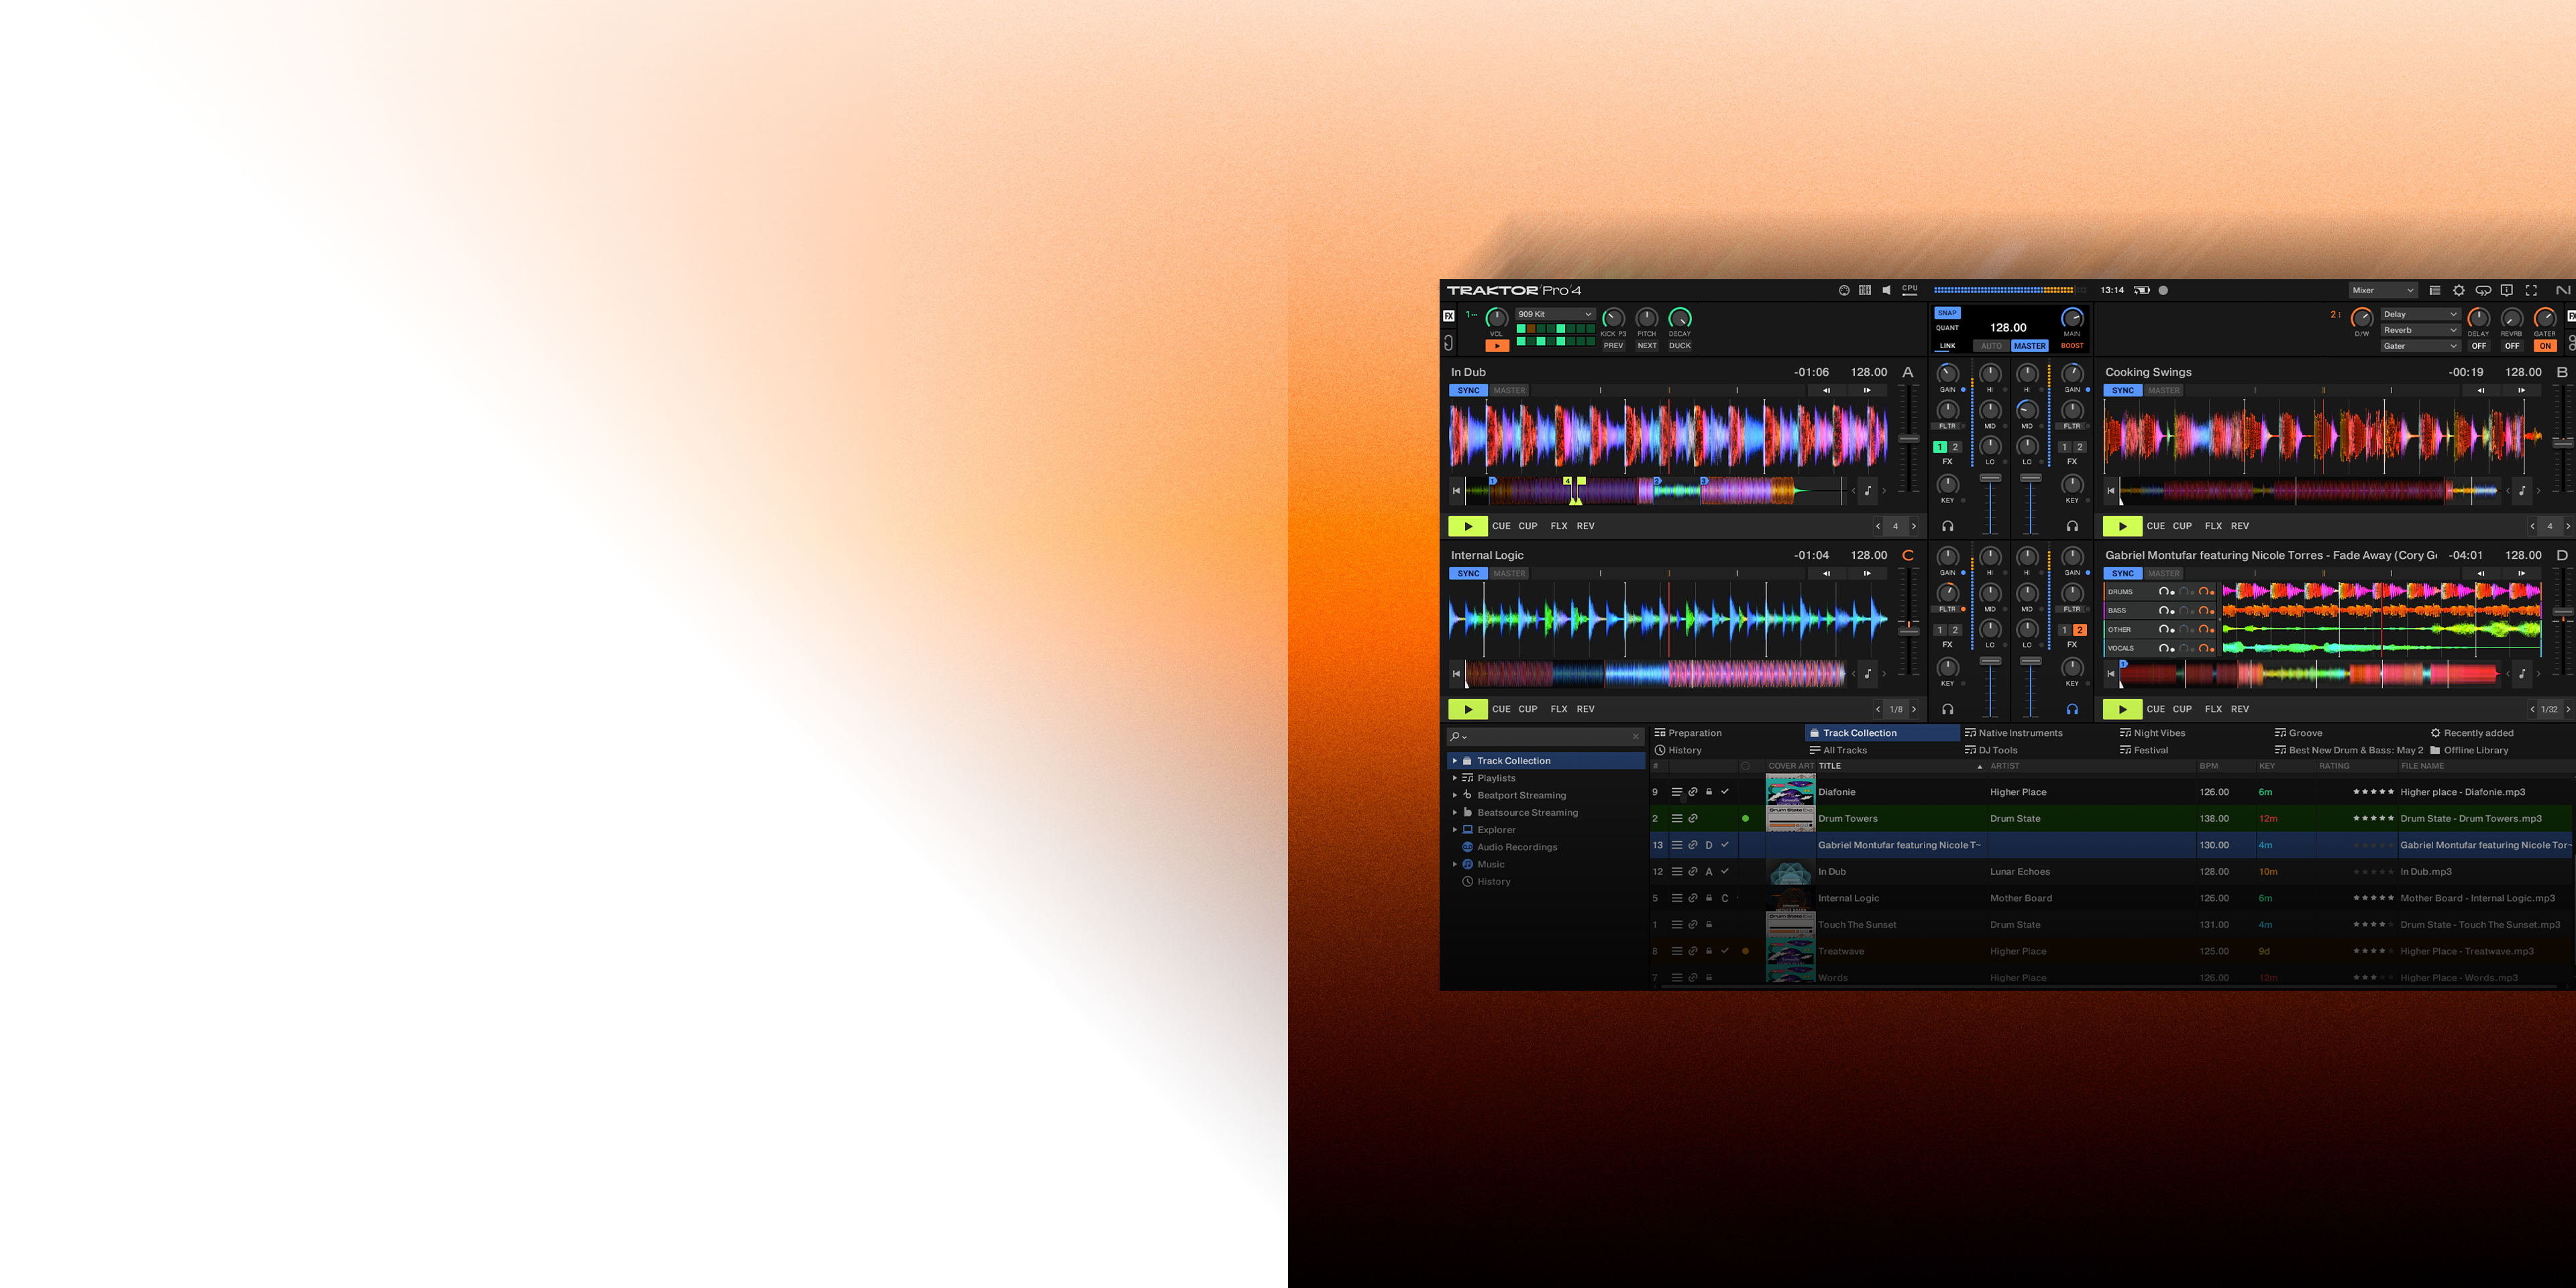This screenshot has width=2576, height=1288.
Task: Toggle FX unit 1 assign on deck A channel
Action: (x=1940, y=447)
